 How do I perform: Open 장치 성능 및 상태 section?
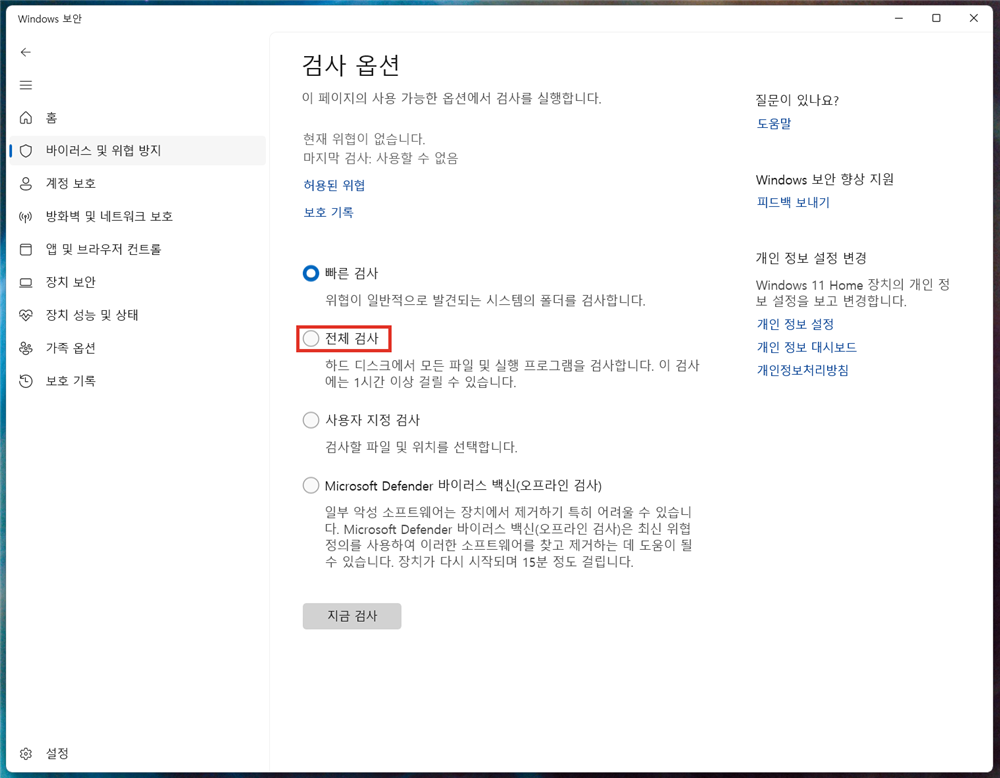138,315
